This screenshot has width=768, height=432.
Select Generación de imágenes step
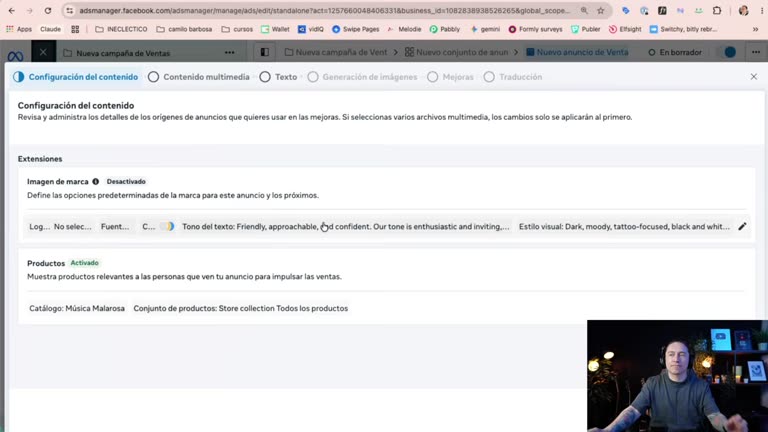click(x=362, y=77)
